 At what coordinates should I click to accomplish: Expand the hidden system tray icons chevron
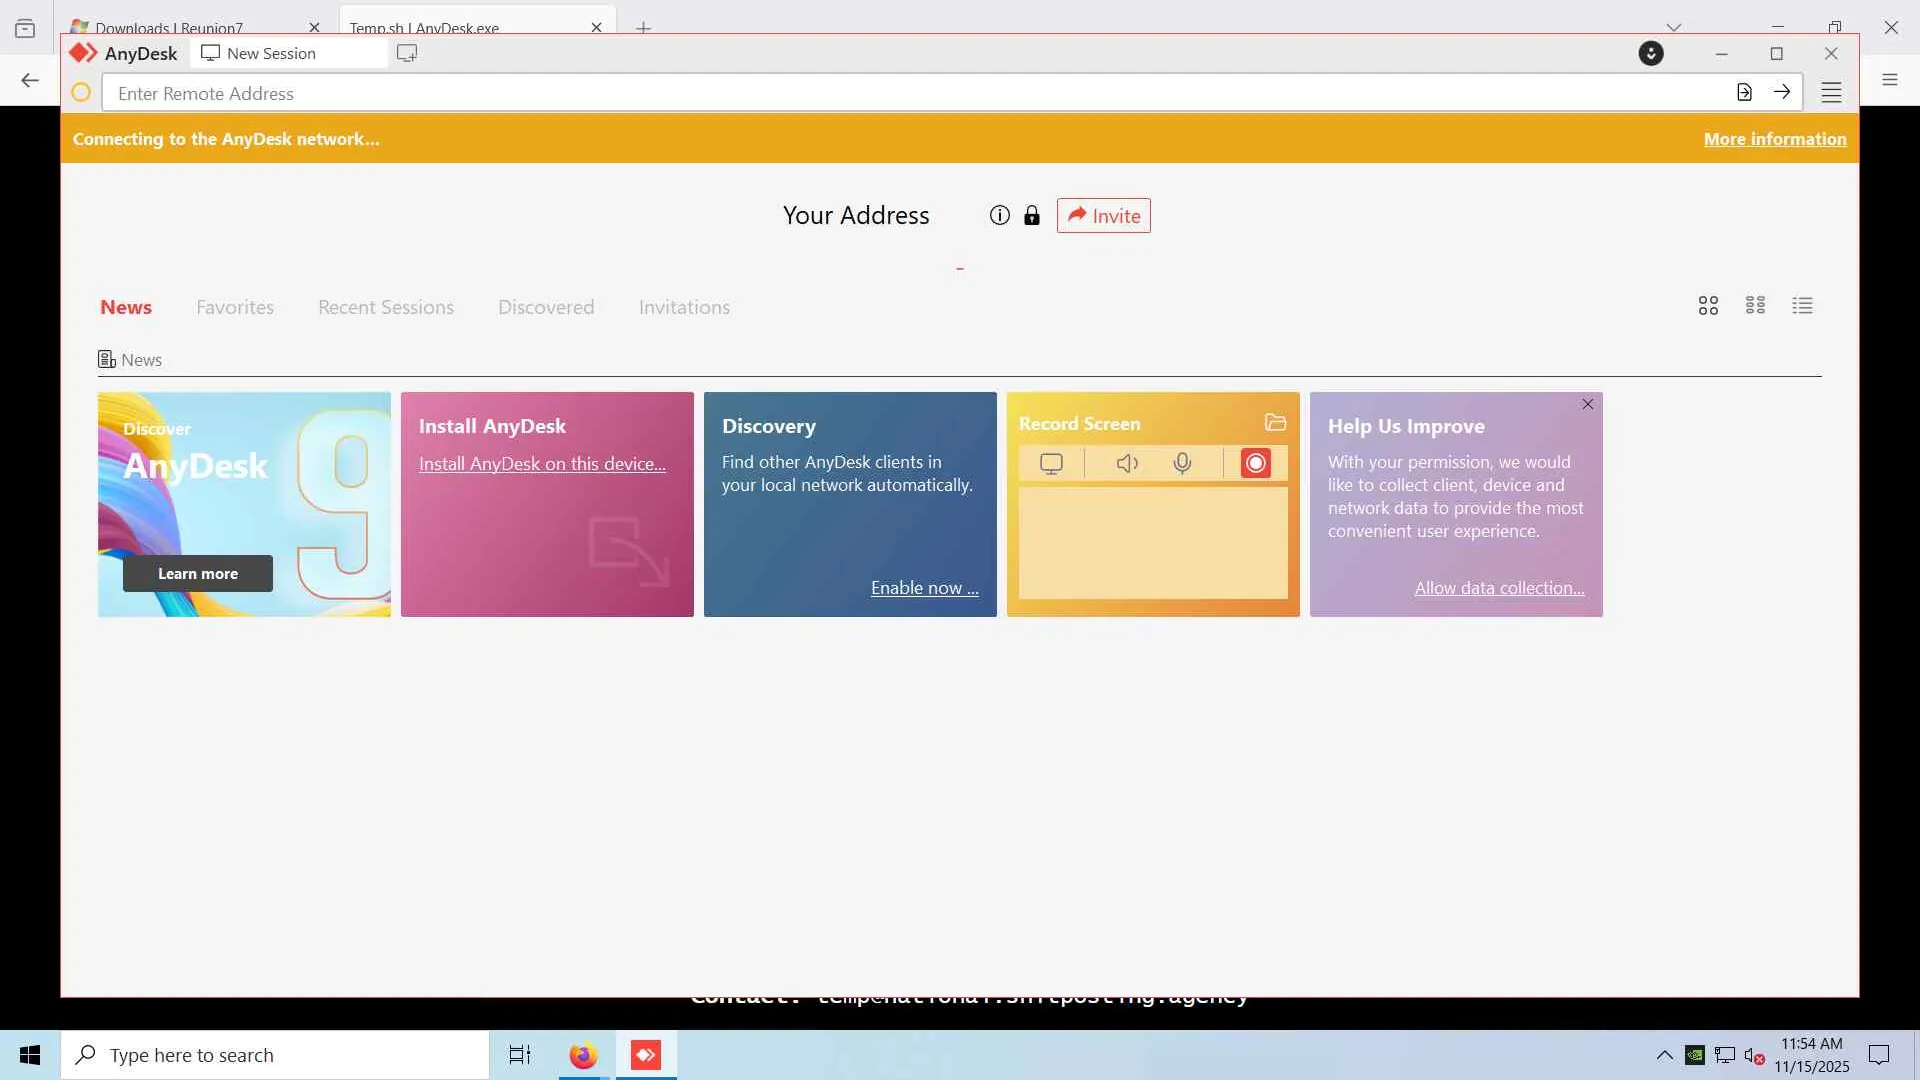coord(1664,1055)
